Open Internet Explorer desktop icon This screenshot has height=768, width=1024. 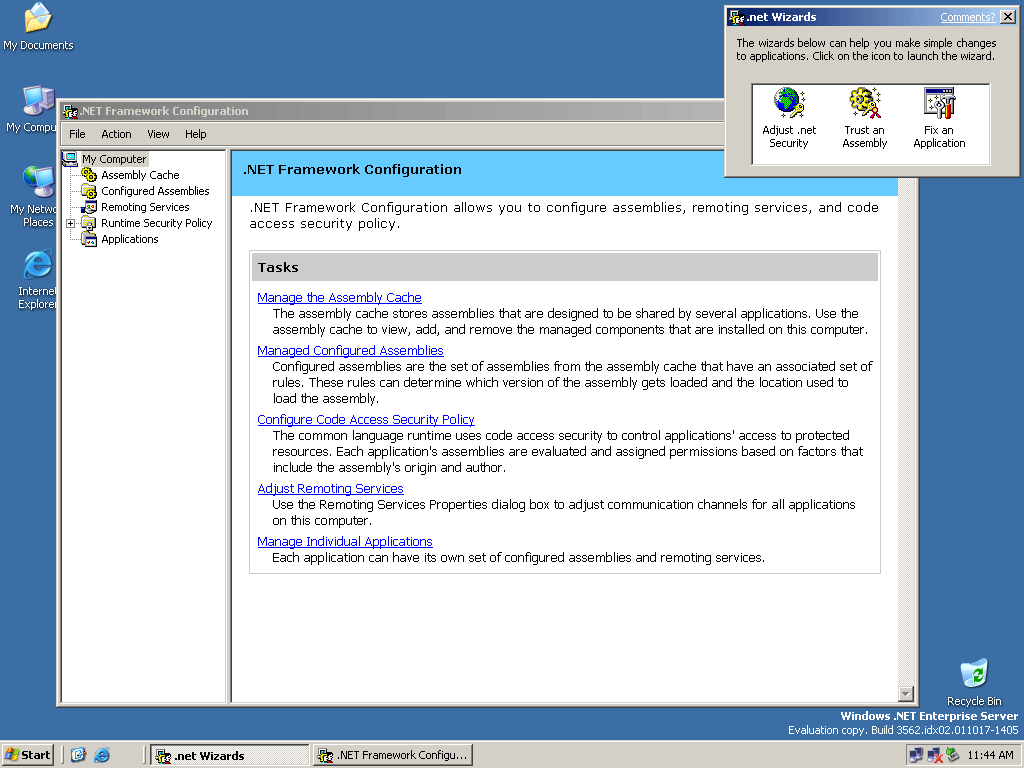coord(38,264)
